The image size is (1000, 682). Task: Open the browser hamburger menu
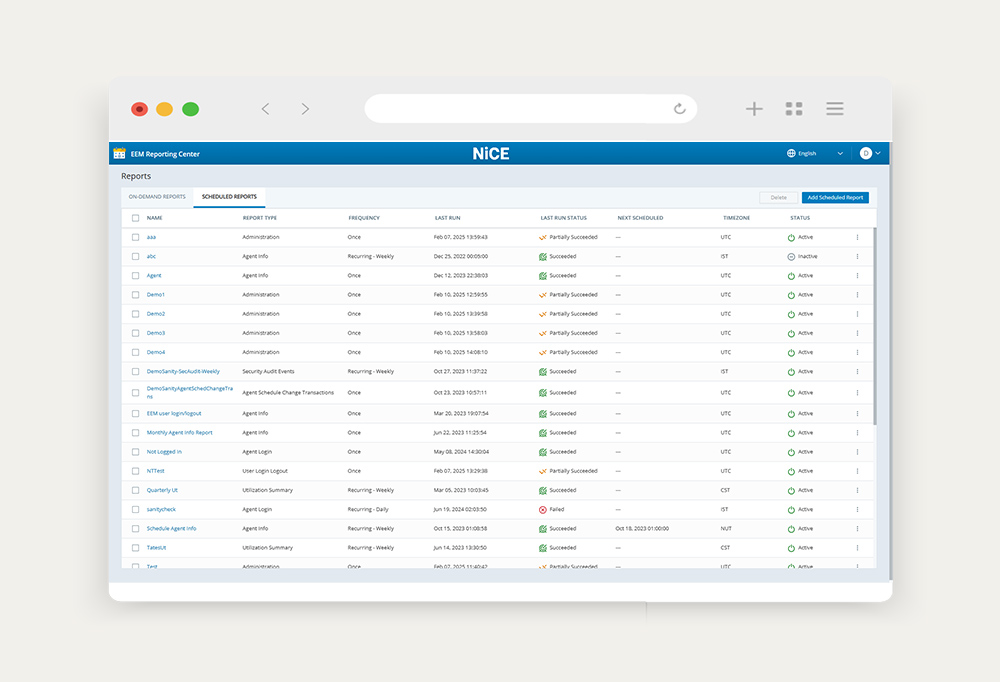[x=834, y=108]
